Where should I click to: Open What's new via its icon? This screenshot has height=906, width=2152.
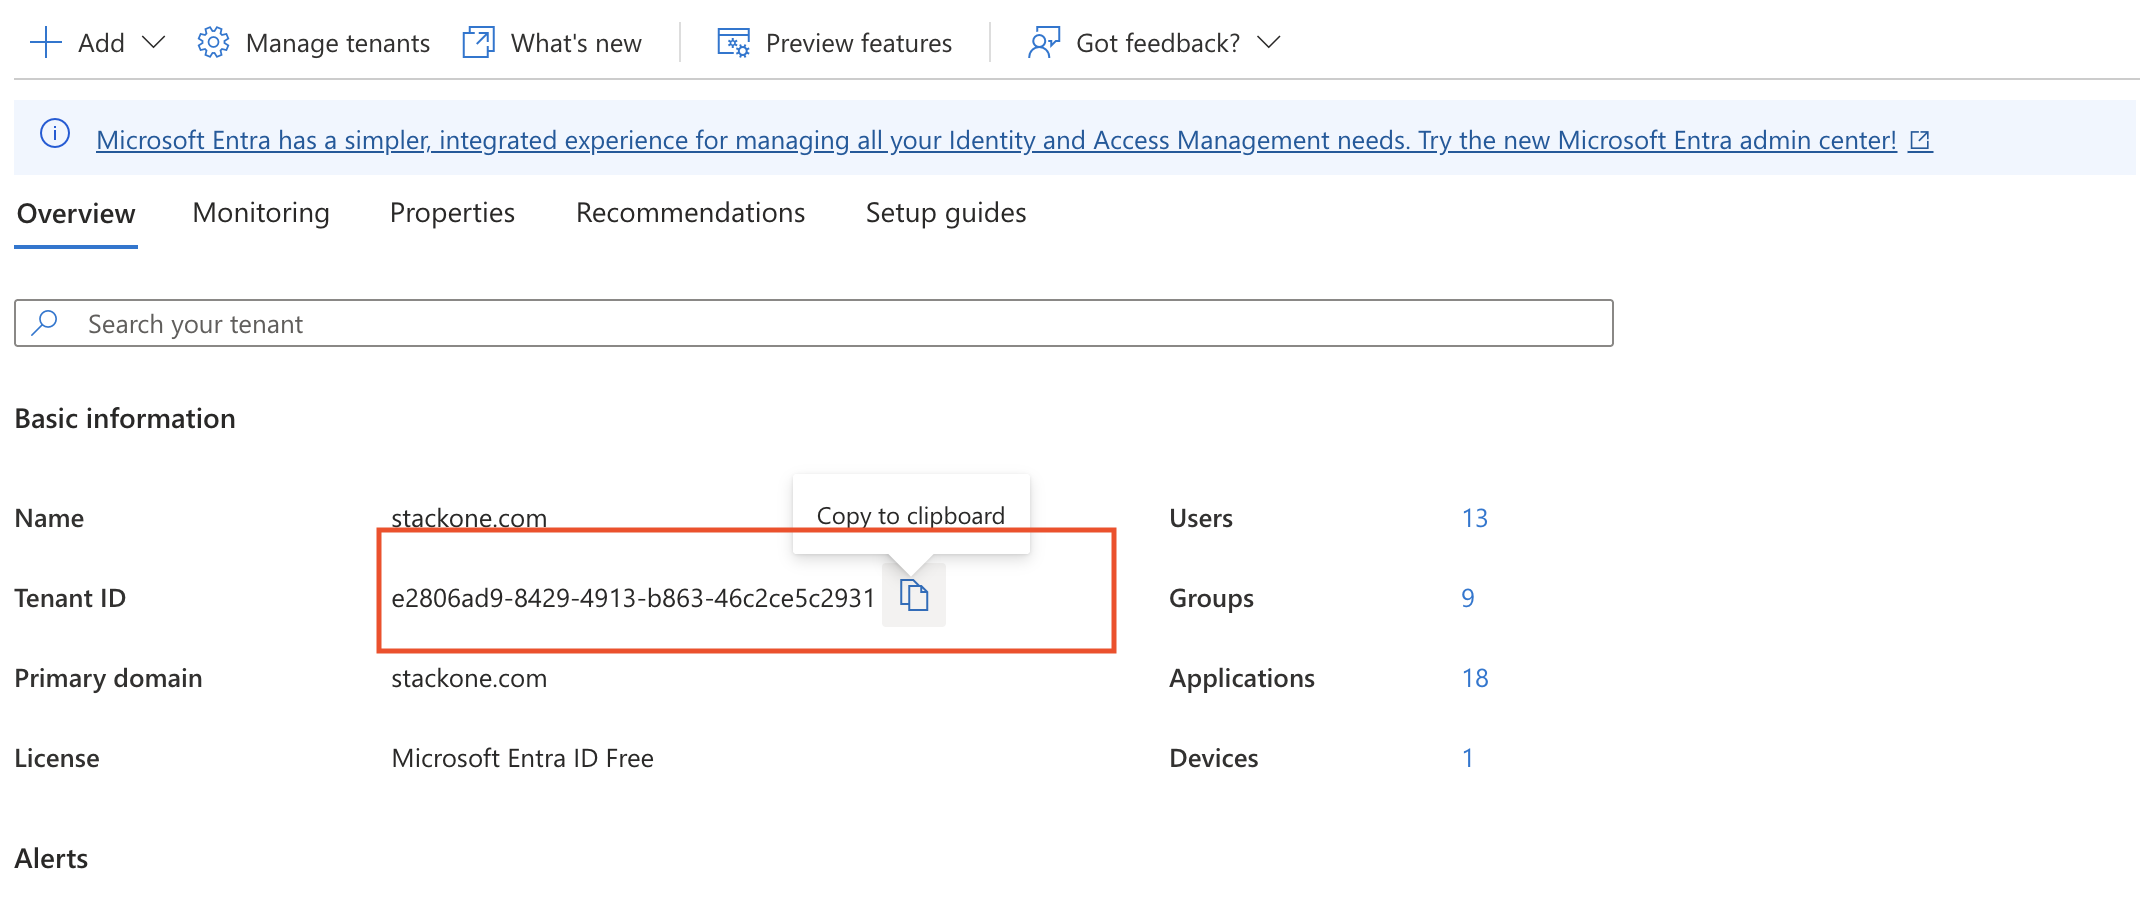tap(477, 42)
